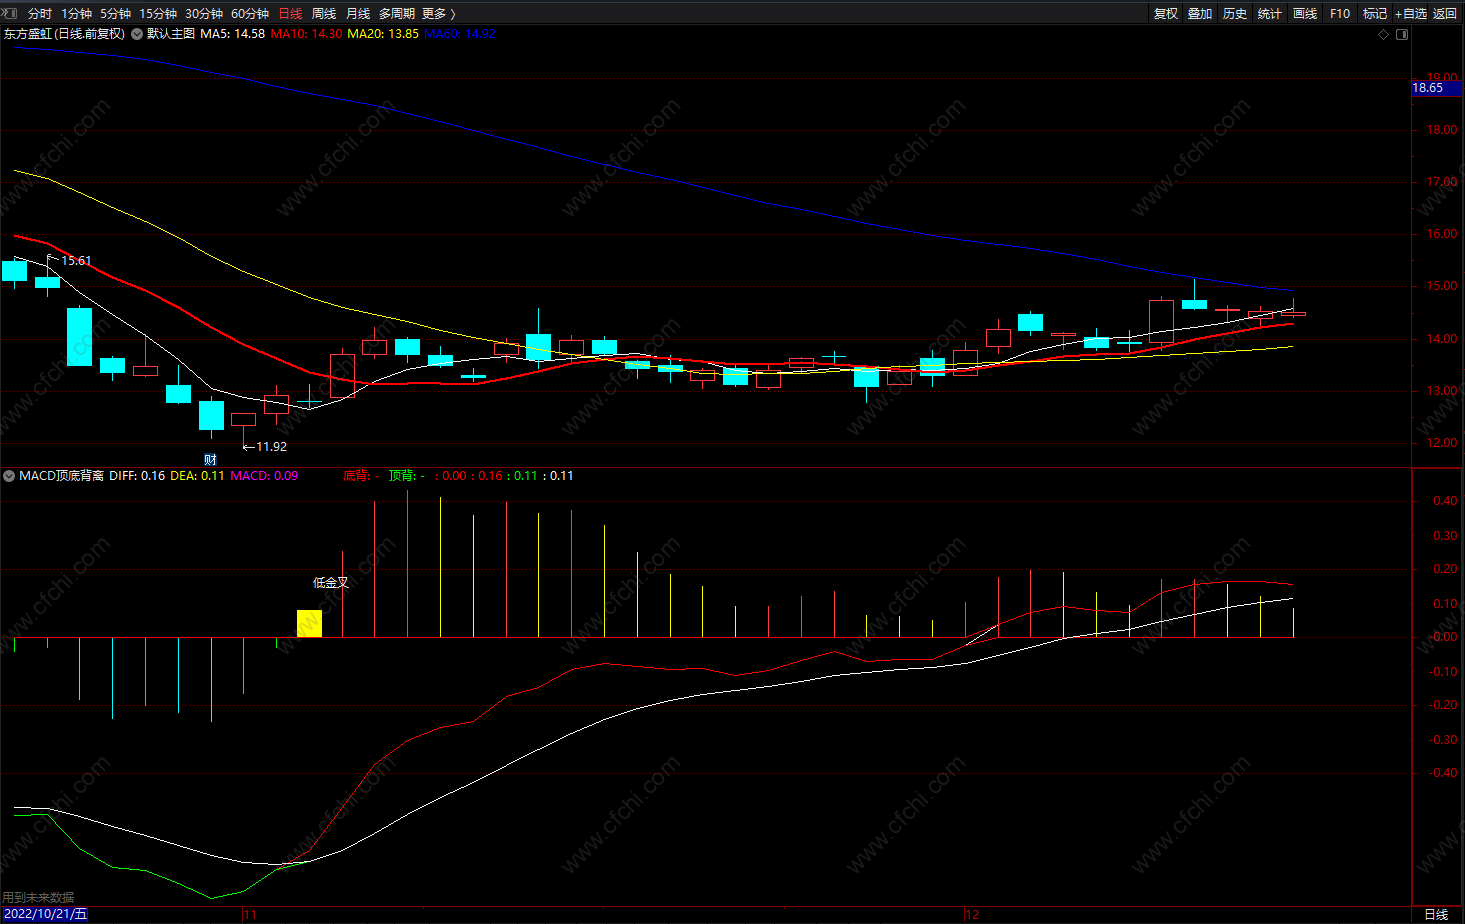Click the 12 month marker on time axis
Screen dimensions: 1465x924
tap(972, 914)
